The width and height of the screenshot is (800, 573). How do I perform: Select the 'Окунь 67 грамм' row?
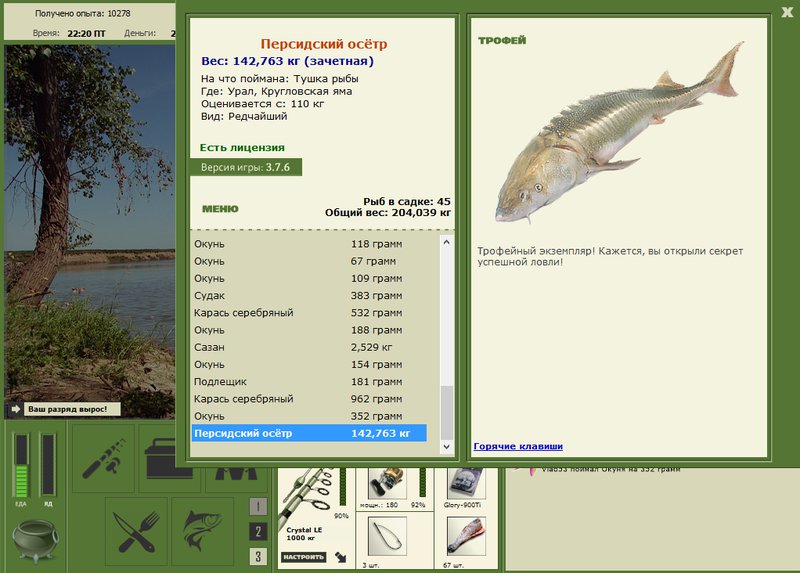(309, 261)
